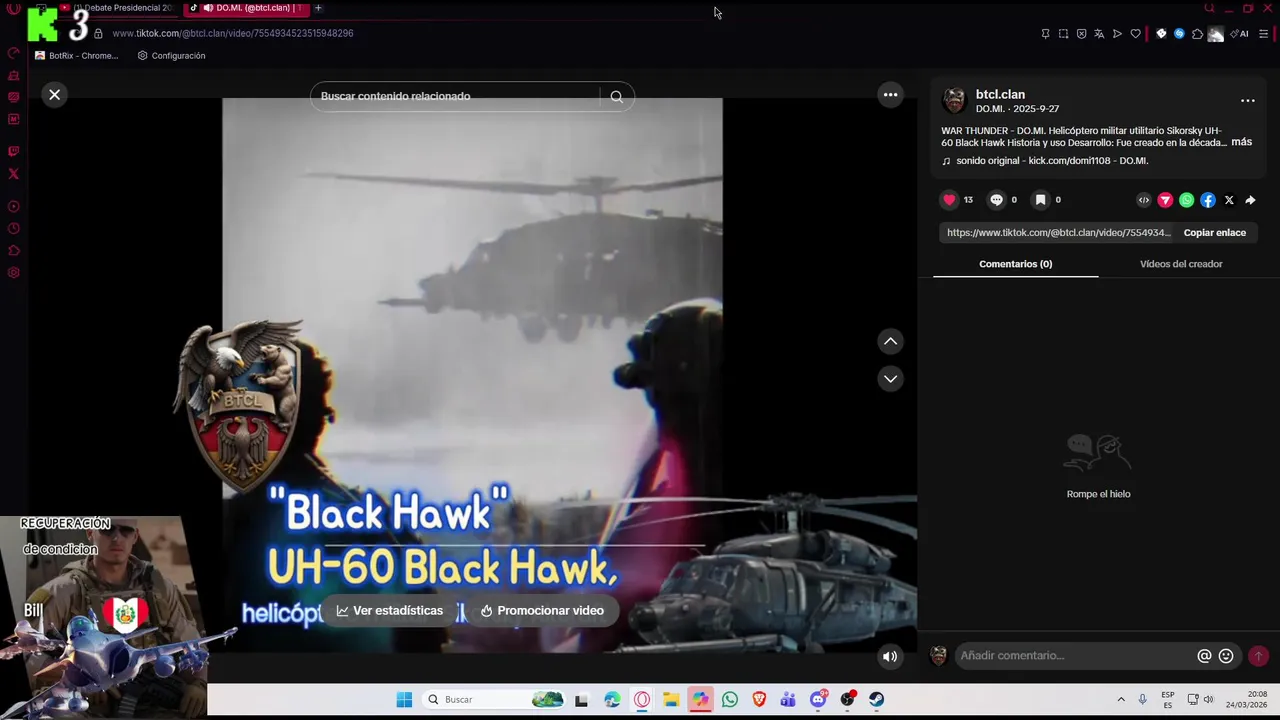Open Configuración bookmark
The width and height of the screenshot is (1280, 720).
(171, 56)
